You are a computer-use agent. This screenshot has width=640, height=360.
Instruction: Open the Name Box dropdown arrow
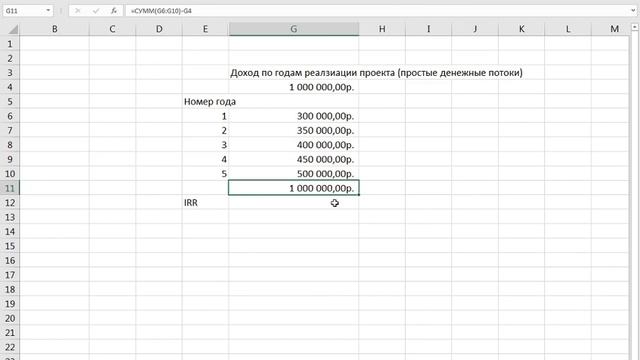pos(48,11)
